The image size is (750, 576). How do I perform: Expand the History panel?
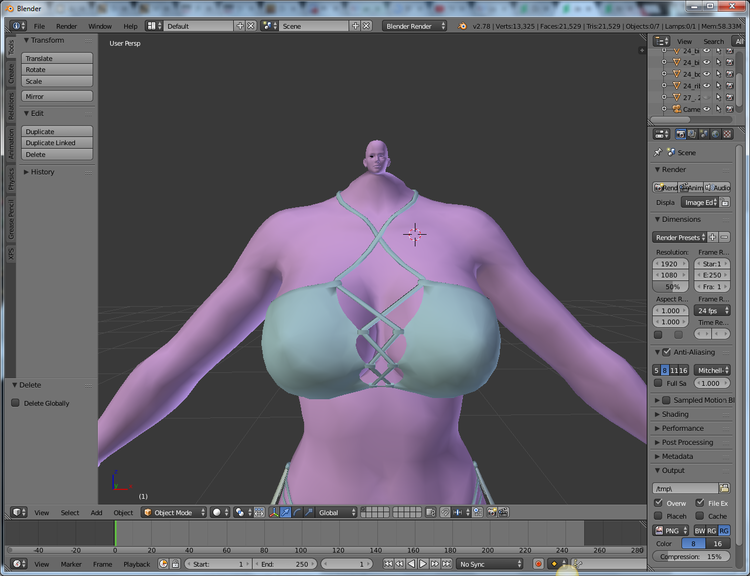(38, 172)
